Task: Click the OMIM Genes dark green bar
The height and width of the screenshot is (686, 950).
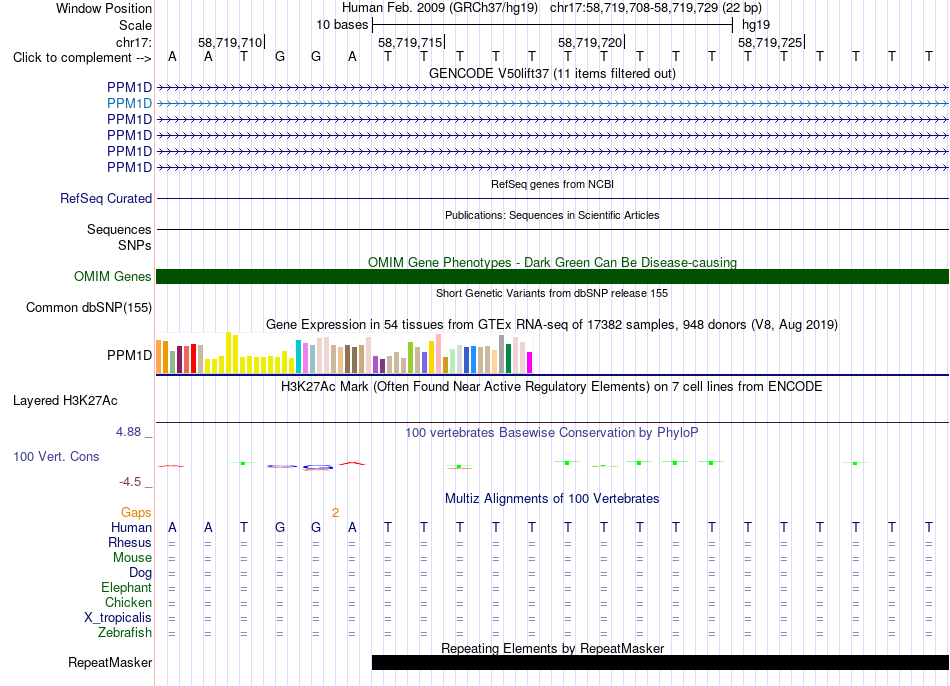Action: (552, 276)
